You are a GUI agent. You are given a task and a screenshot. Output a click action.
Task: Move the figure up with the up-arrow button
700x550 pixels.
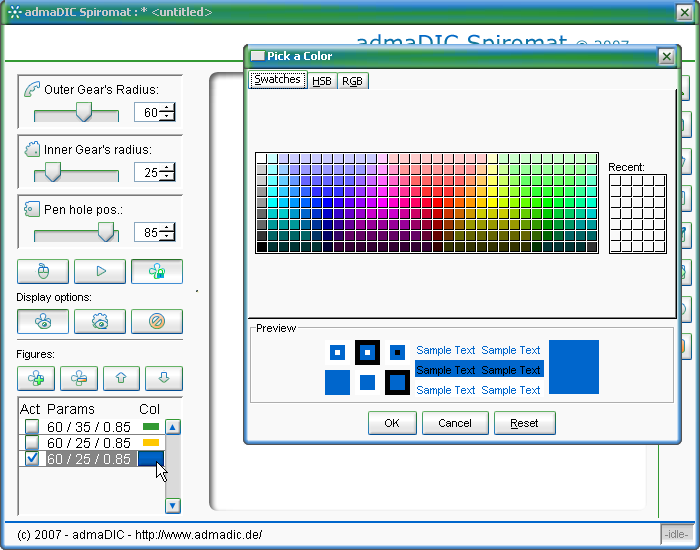[121, 378]
